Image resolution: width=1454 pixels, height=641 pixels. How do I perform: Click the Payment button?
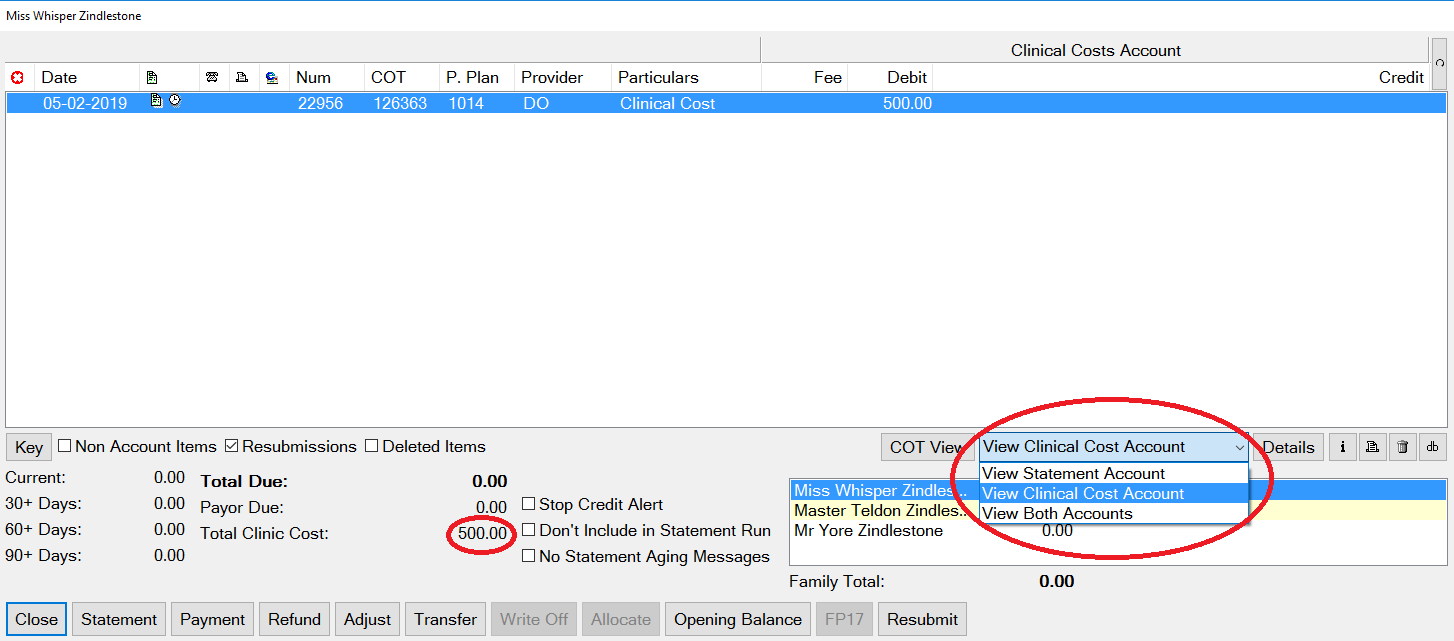click(213, 619)
